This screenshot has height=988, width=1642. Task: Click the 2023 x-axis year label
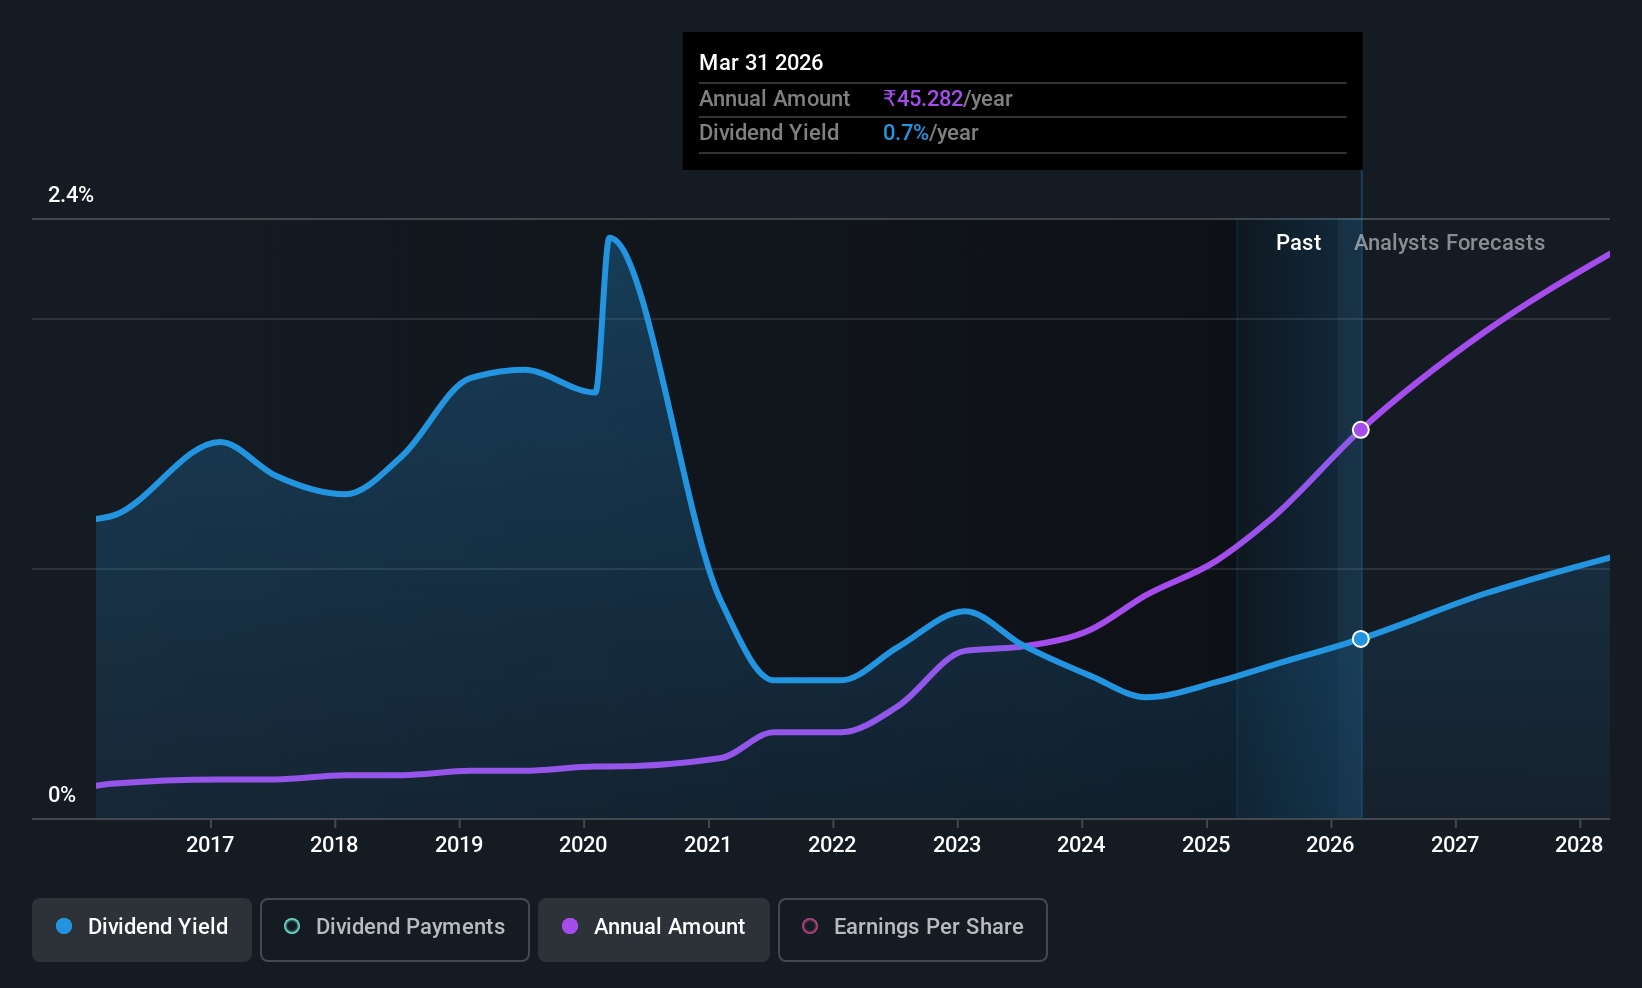957,845
